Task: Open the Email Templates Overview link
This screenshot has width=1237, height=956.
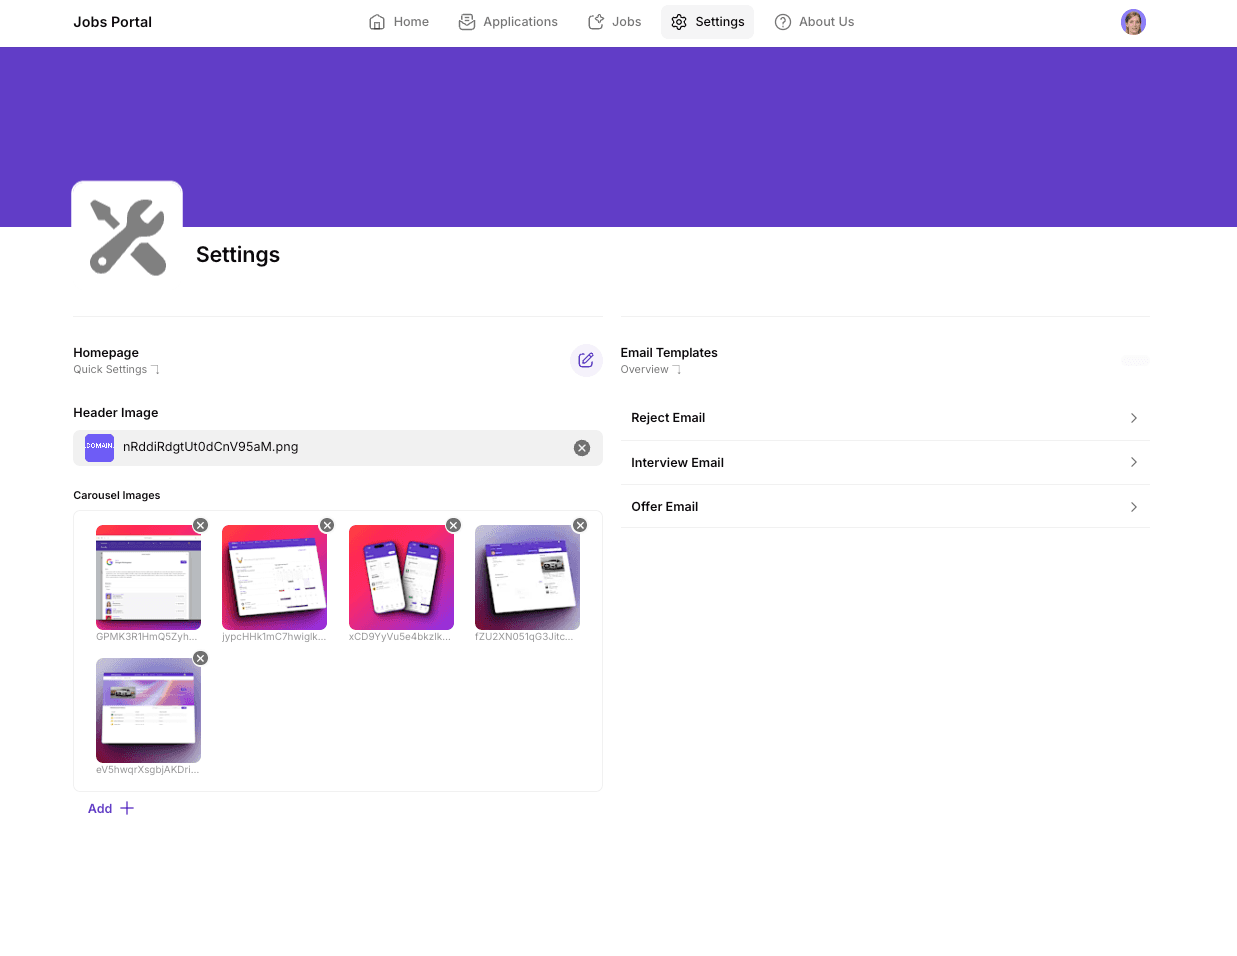Action: (644, 369)
